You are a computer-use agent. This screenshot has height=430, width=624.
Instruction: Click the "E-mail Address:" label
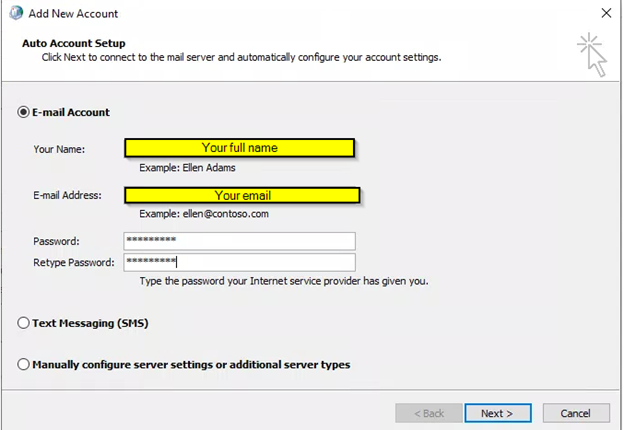(67, 195)
